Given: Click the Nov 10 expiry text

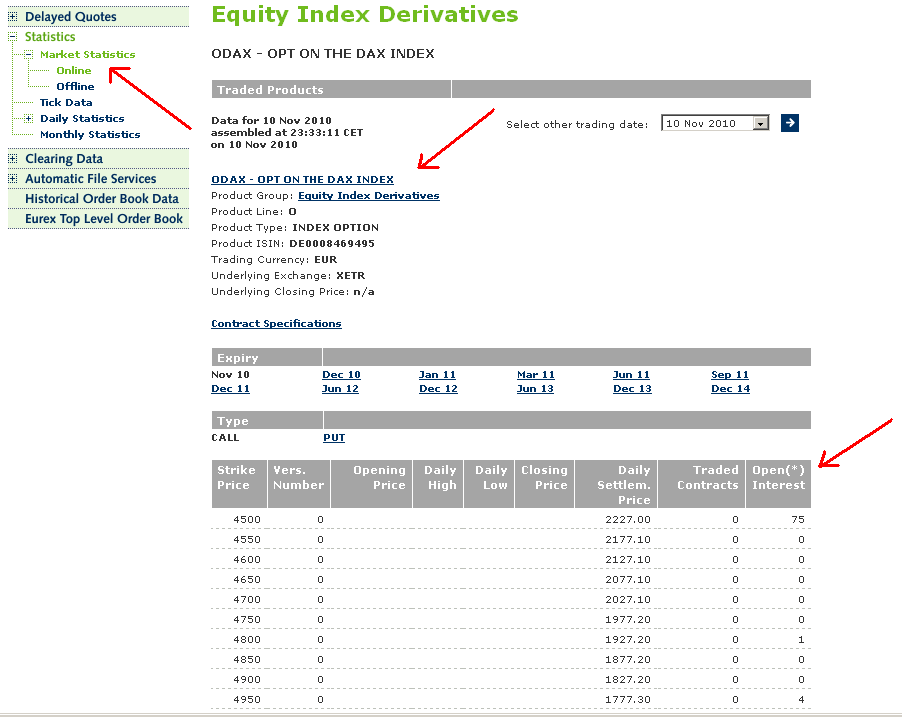Looking at the screenshot, I should 230,375.
